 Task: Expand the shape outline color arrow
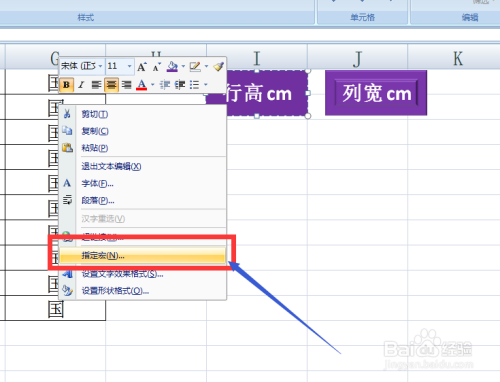tap(206, 66)
